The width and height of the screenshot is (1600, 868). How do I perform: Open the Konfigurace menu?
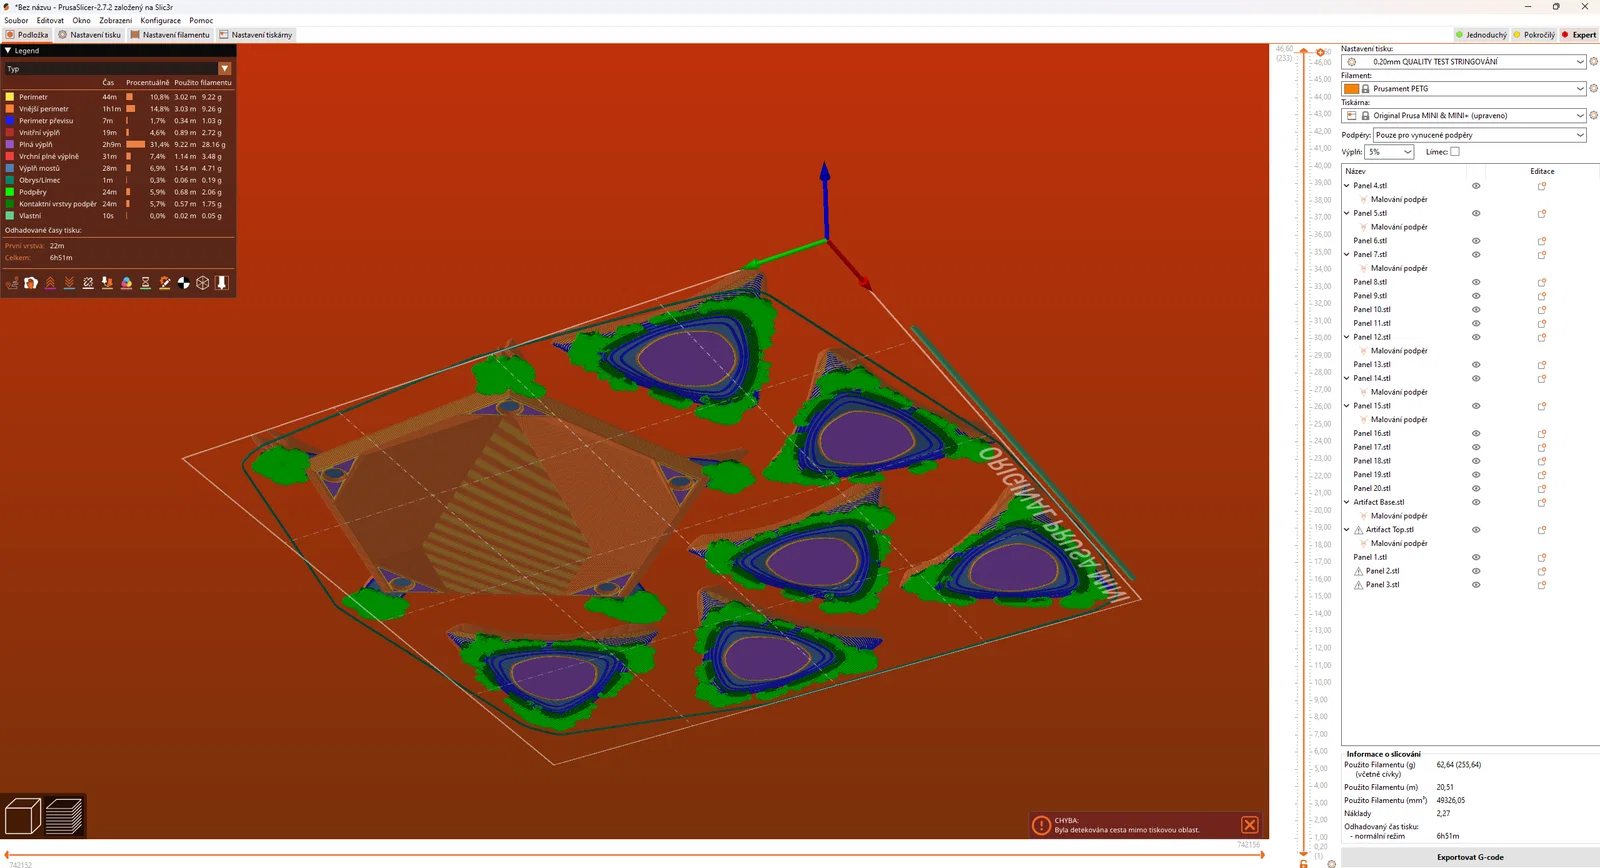[x=161, y=20]
